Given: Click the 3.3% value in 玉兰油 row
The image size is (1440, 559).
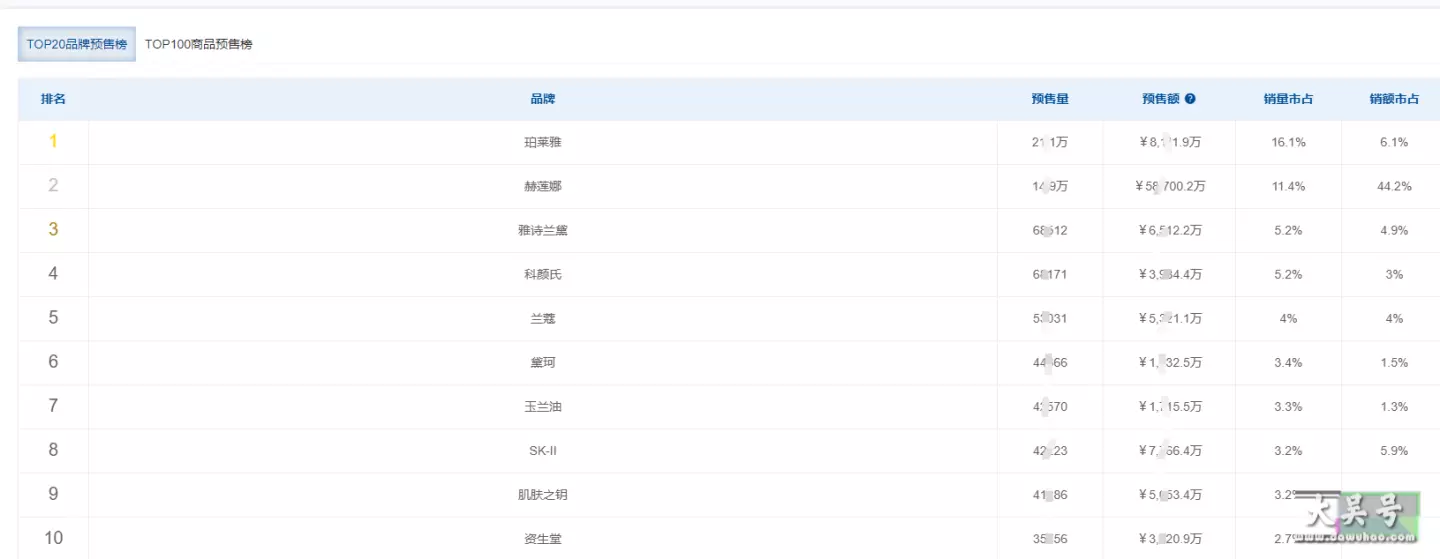Looking at the screenshot, I should [1288, 407].
